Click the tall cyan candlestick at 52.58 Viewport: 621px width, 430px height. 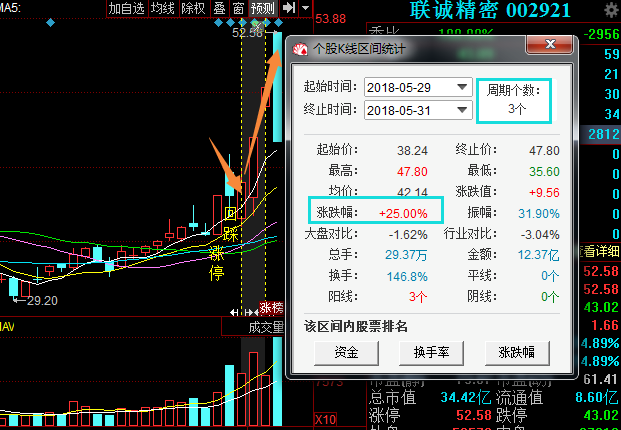coord(278,87)
